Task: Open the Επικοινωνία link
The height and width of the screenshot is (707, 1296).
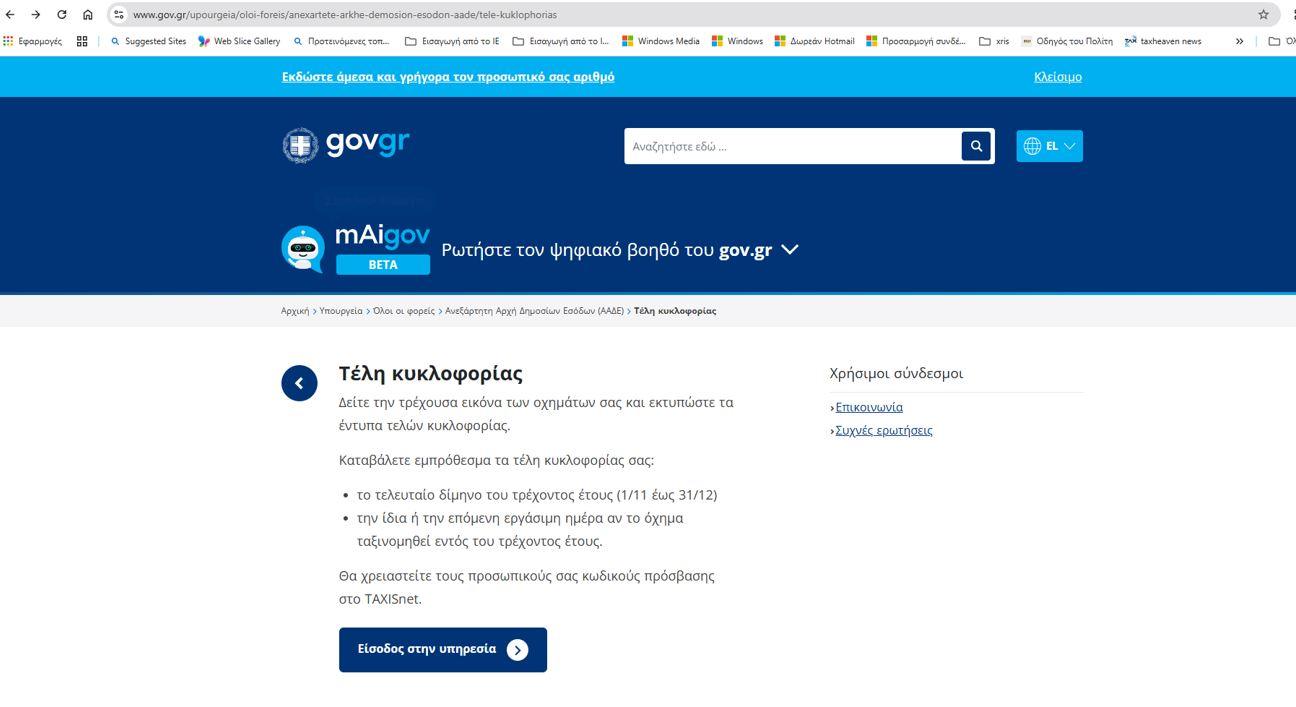Action: click(869, 407)
